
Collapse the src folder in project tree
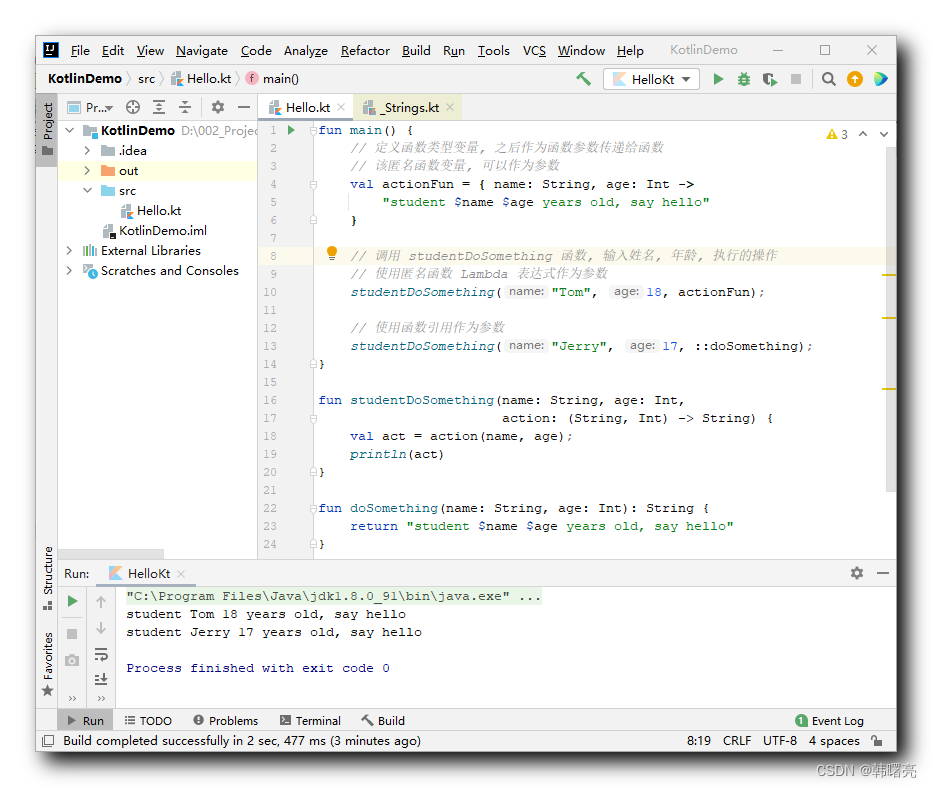(x=87, y=190)
